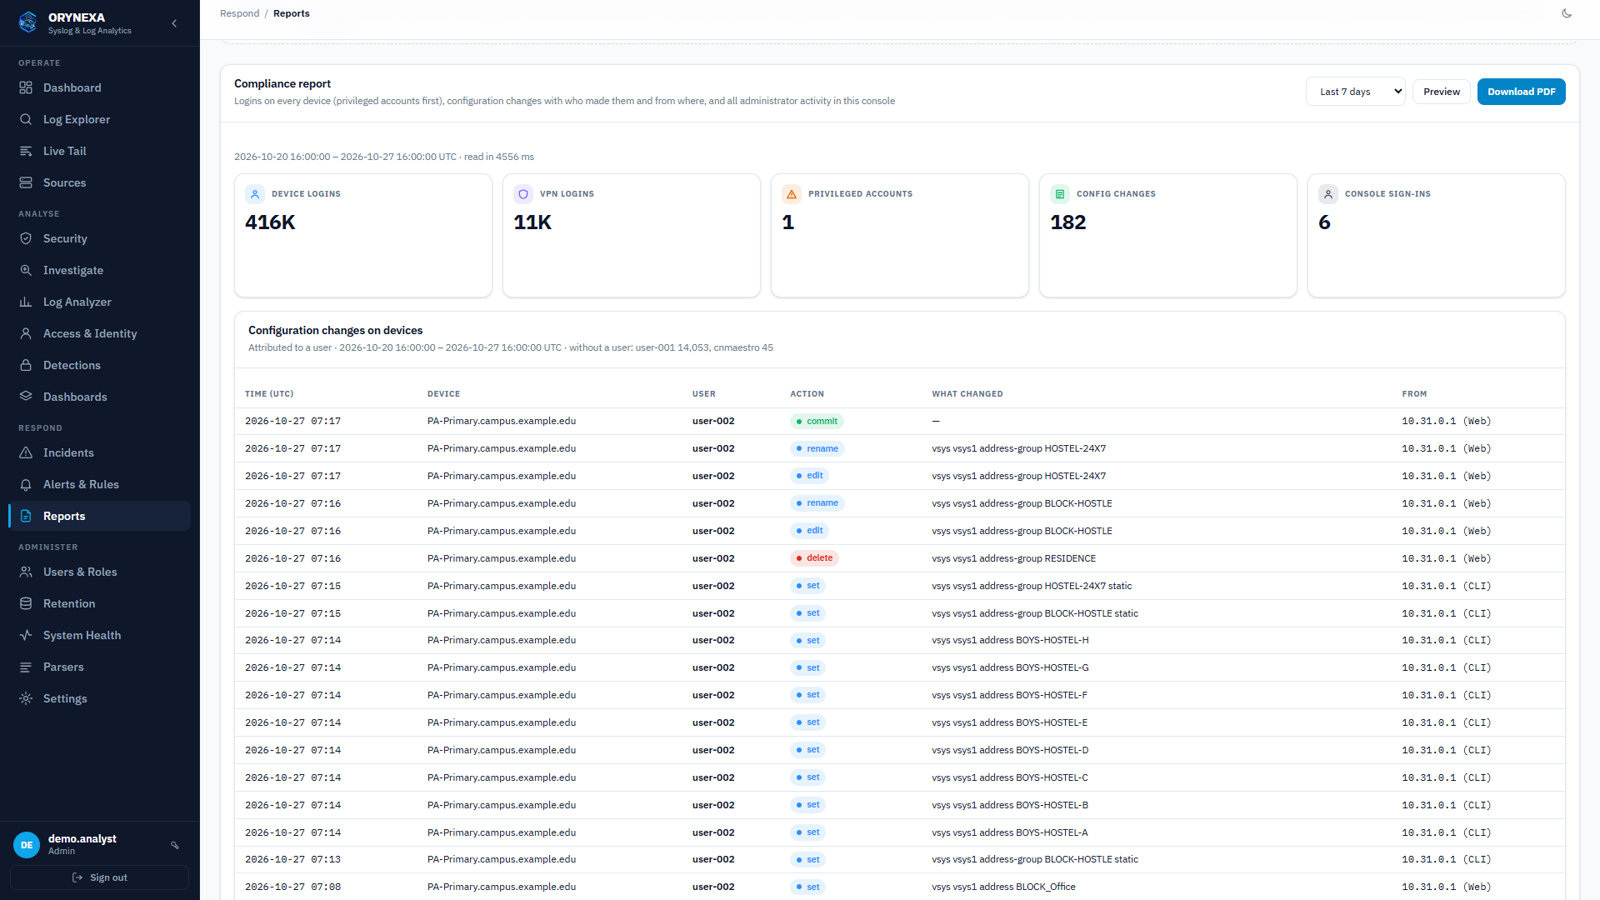
Task: Click the pencil icon beside demo.analyst
Action: pos(175,845)
